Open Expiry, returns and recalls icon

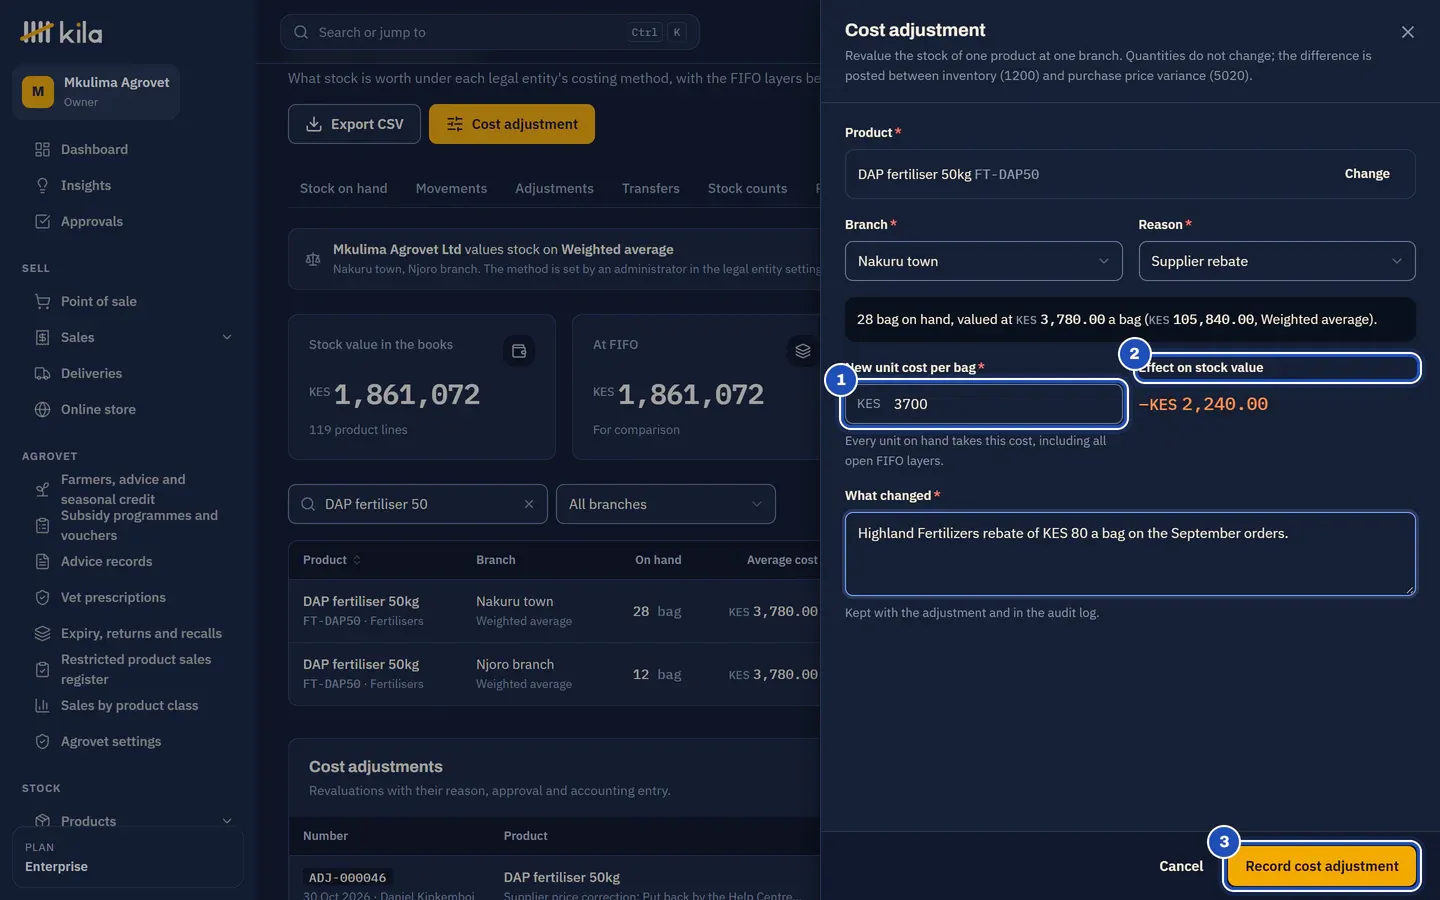(42, 633)
